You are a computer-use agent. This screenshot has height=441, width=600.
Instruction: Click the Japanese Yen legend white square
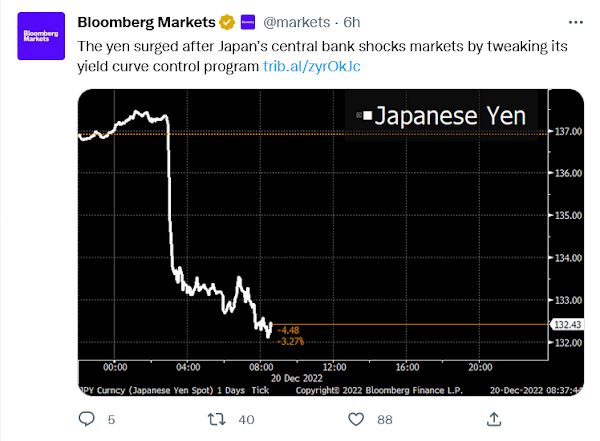pos(367,115)
